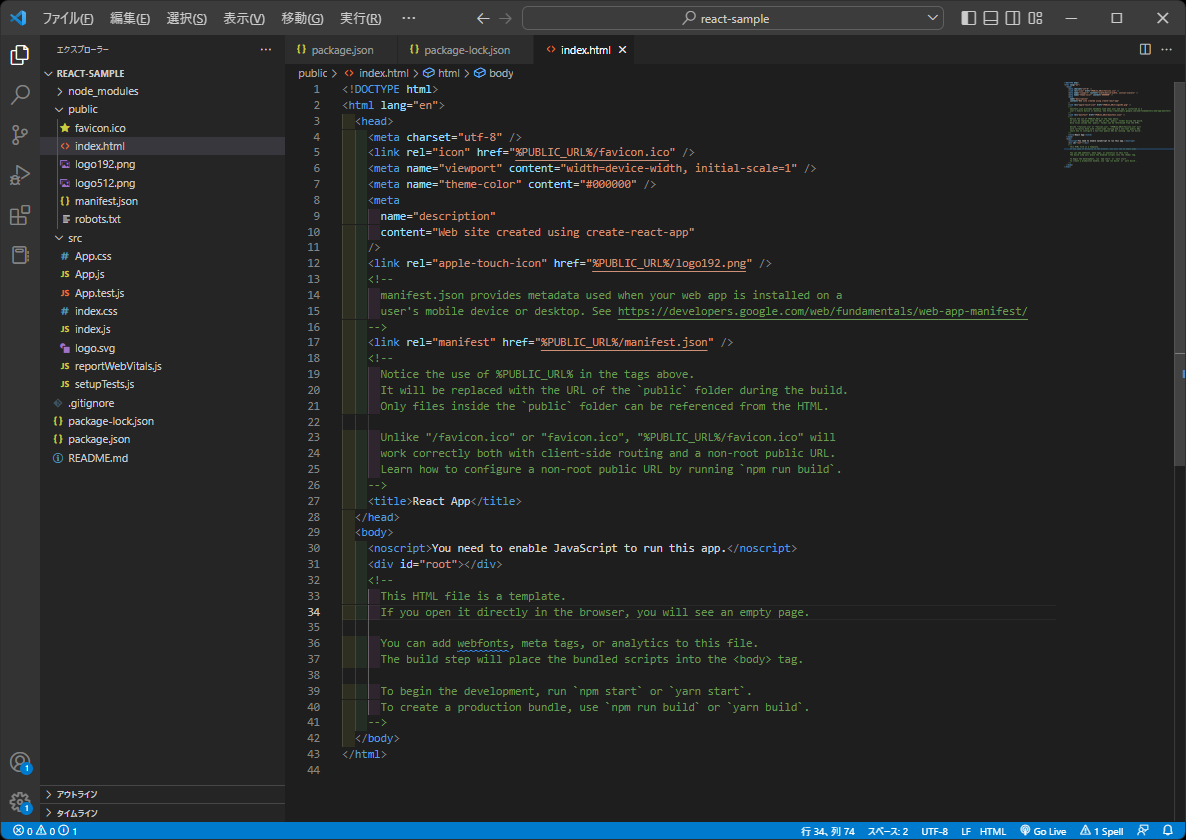Image resolution: width=1186 pixels, height=840 pixels.
Task: Click the 1 Spell status bar item
Action: click(1101, 831)
